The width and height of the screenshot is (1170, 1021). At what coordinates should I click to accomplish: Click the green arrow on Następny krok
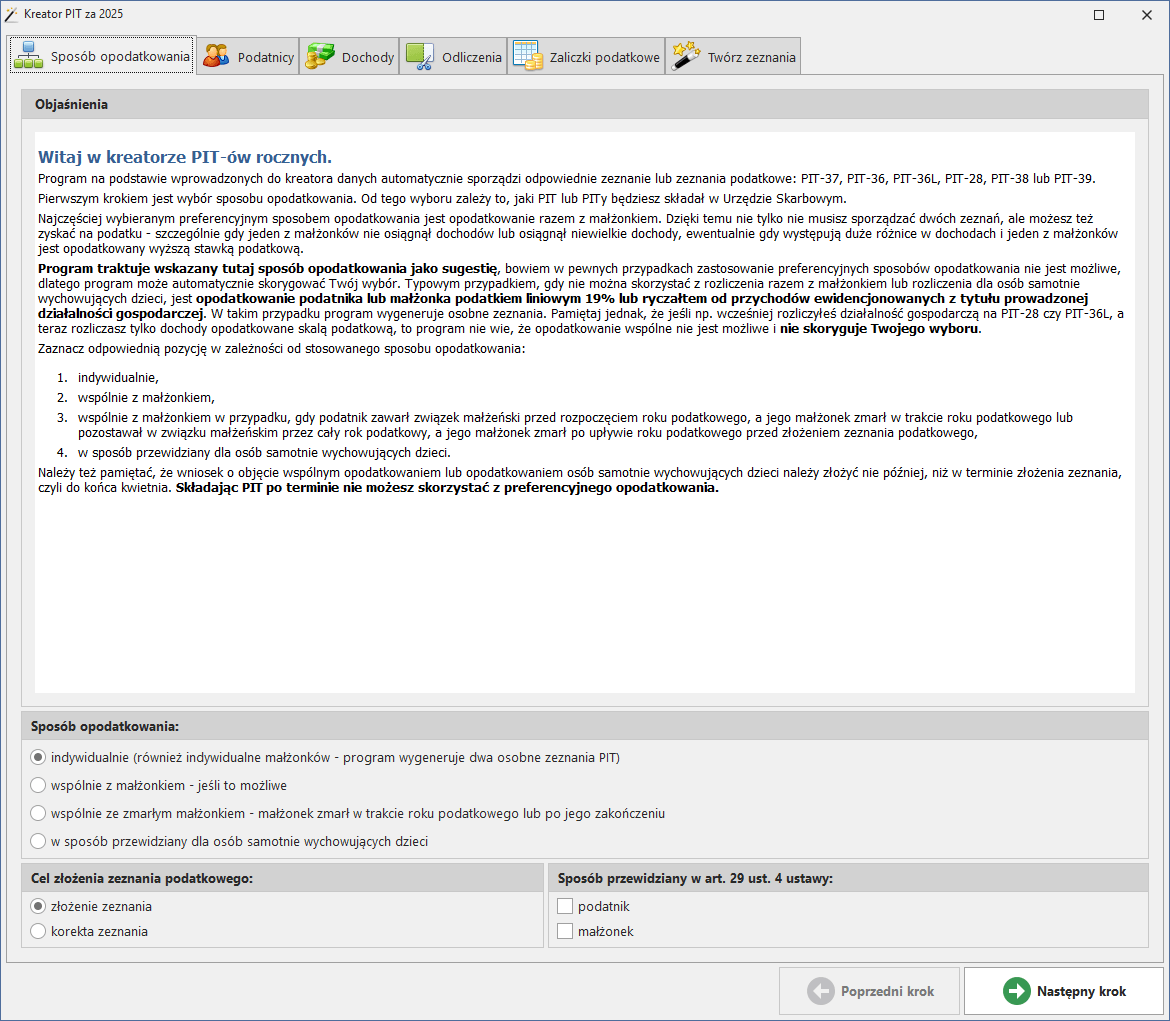[x=1016, y=991]
